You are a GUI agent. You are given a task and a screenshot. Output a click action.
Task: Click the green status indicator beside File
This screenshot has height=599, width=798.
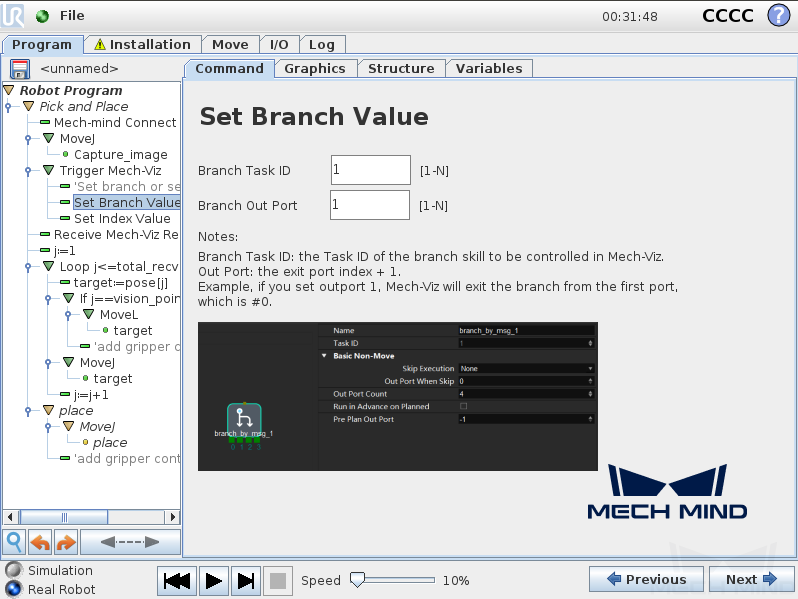pyautogui.click(x=42, y=16)
